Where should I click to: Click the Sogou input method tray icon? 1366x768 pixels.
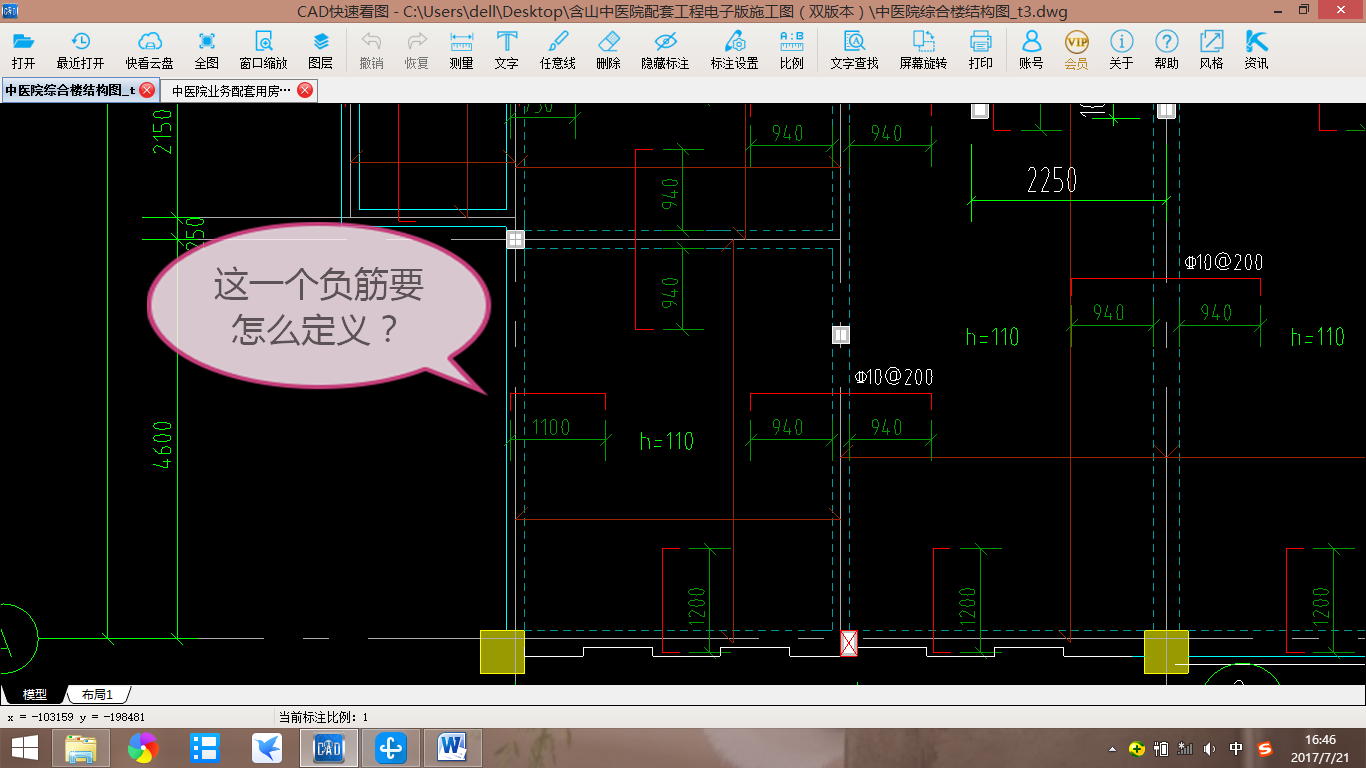[x=1265, y=748]
